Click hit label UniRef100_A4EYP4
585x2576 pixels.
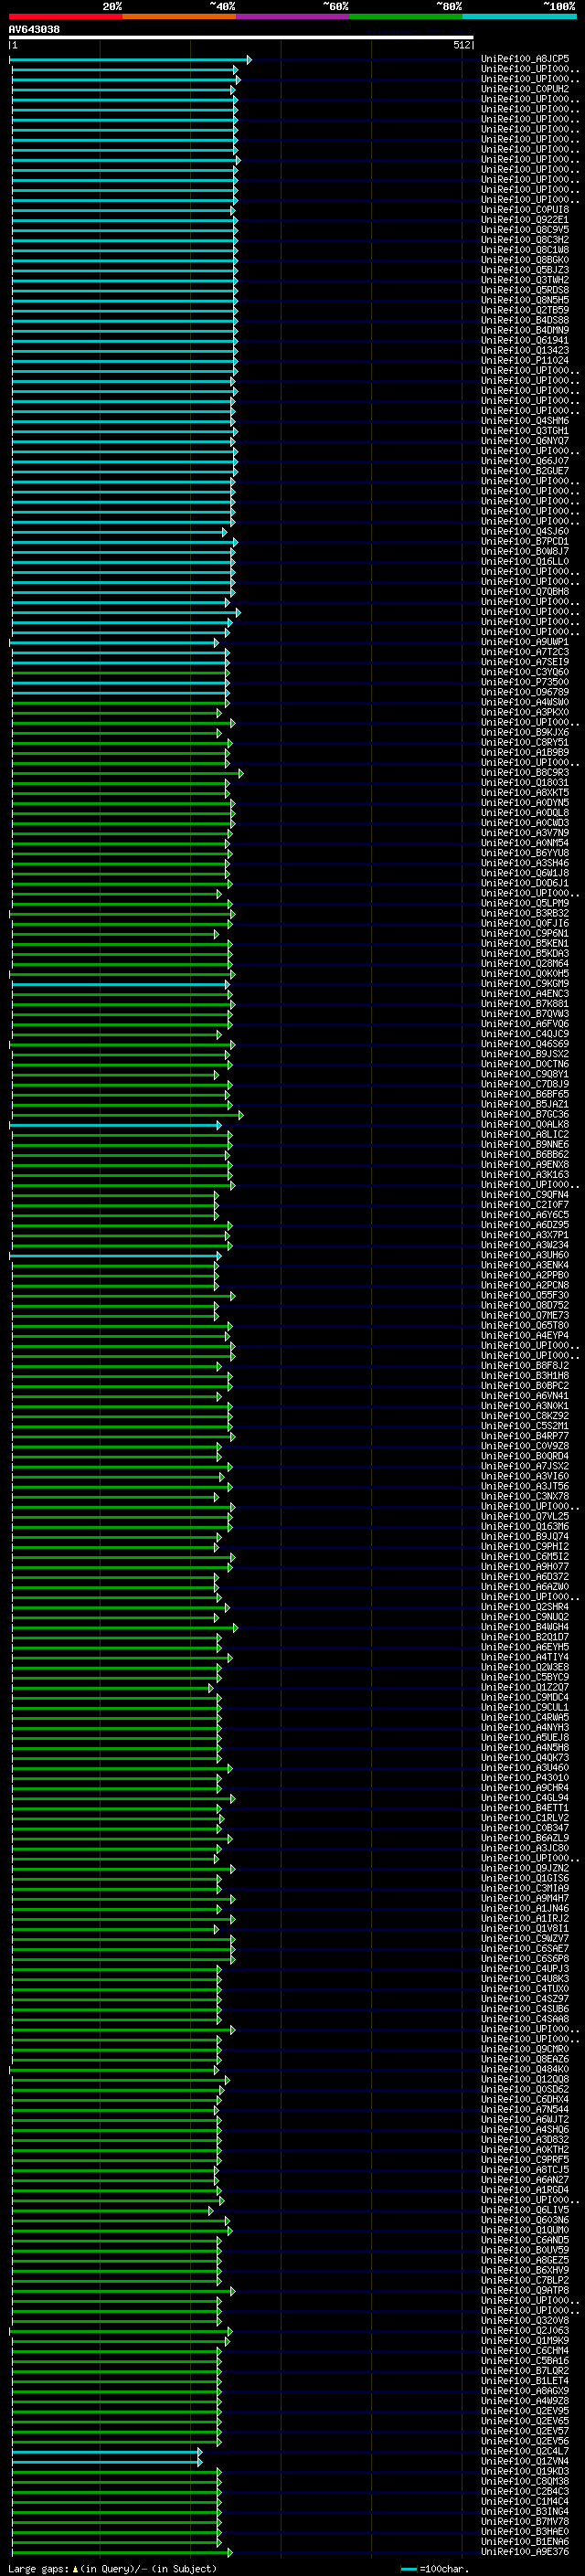point(525,1335)
